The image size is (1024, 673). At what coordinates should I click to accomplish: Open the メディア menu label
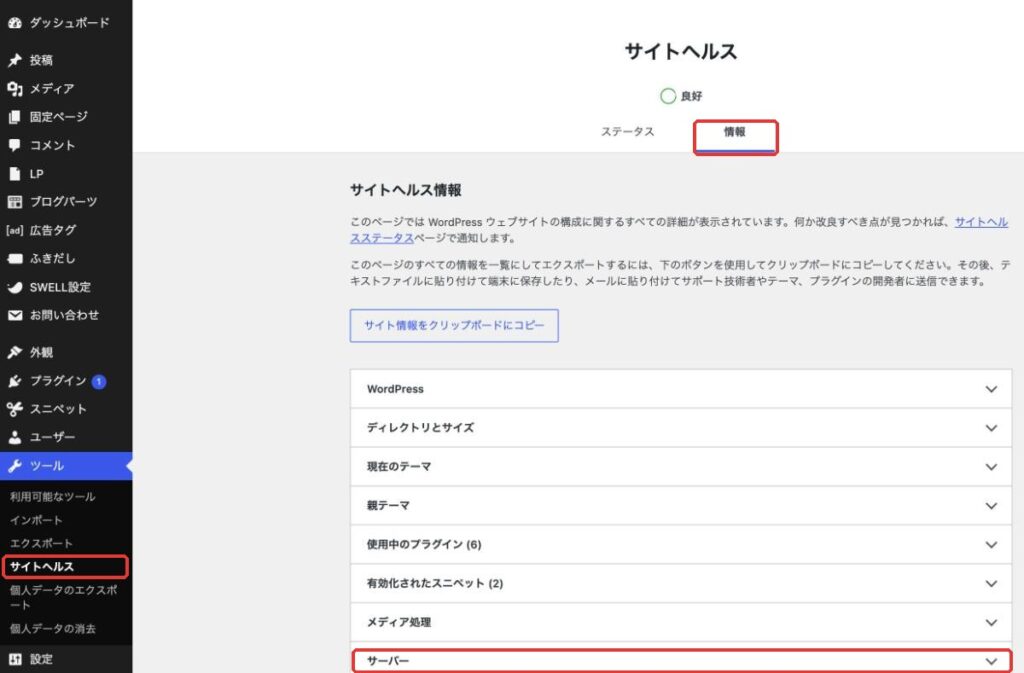pyautogui.click(x=52, y=89)
